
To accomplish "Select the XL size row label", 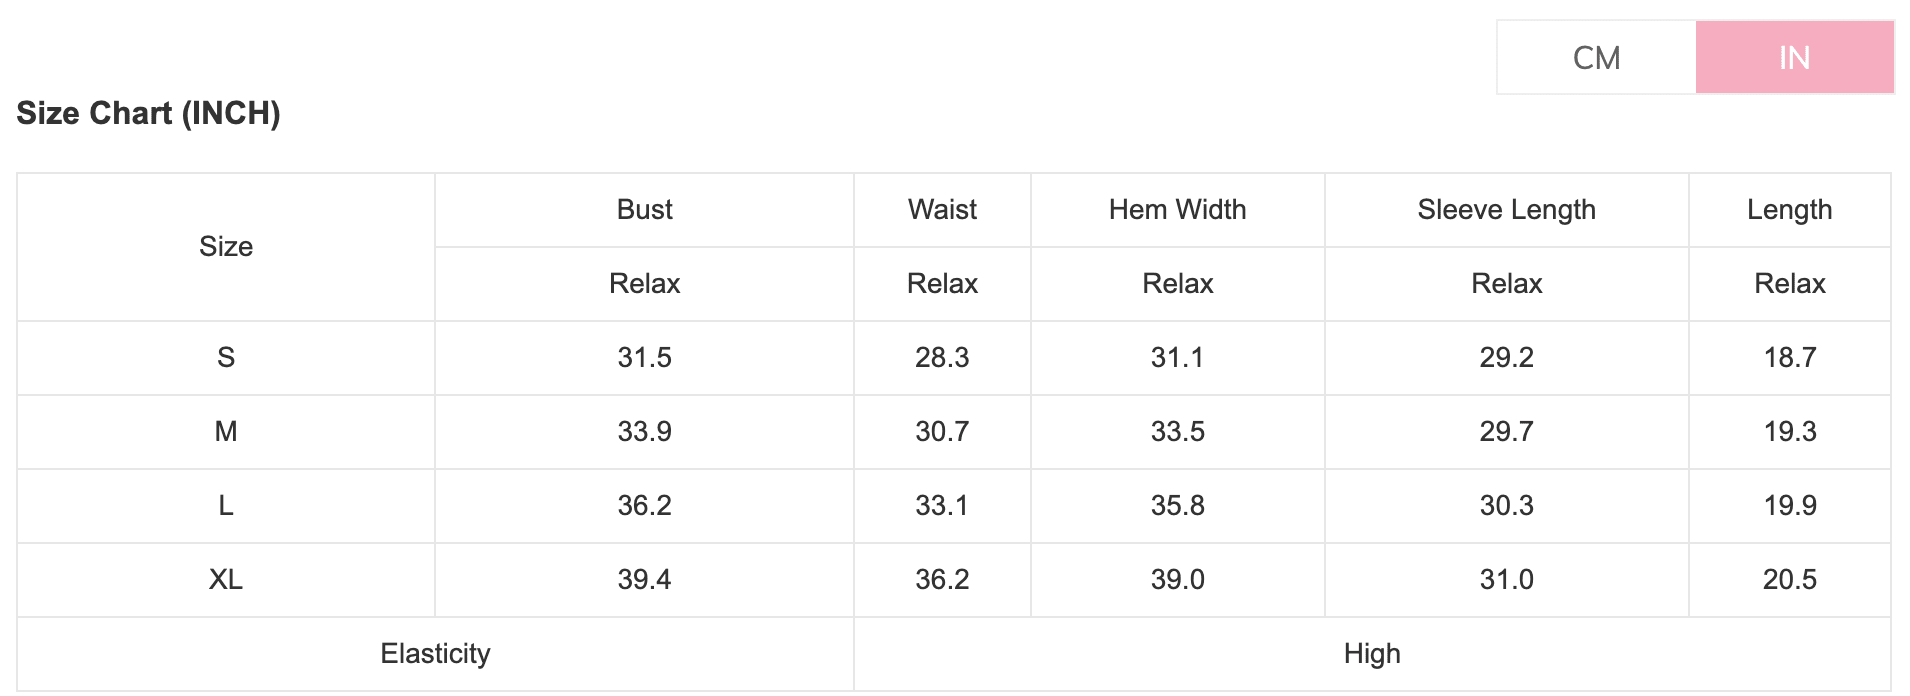I will click(x=226, y=580).
